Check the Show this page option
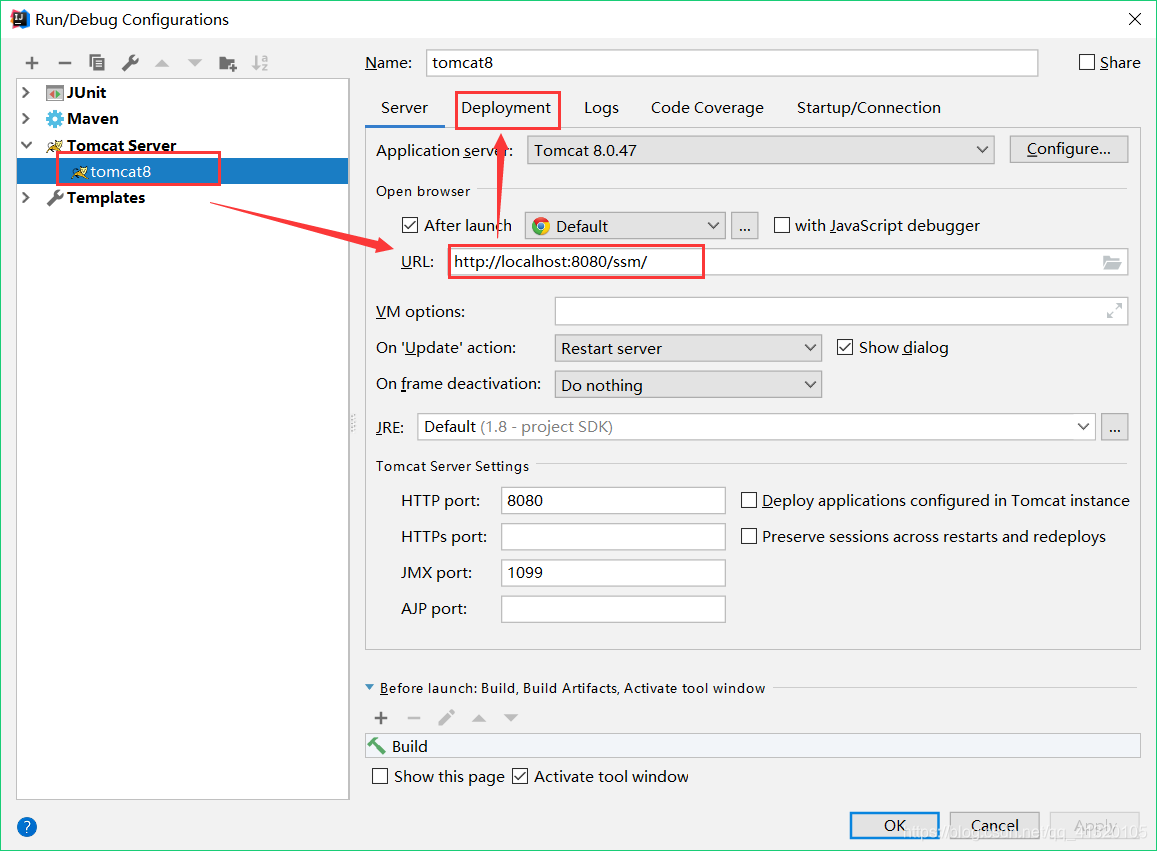1157x851 pixels. 380,776
